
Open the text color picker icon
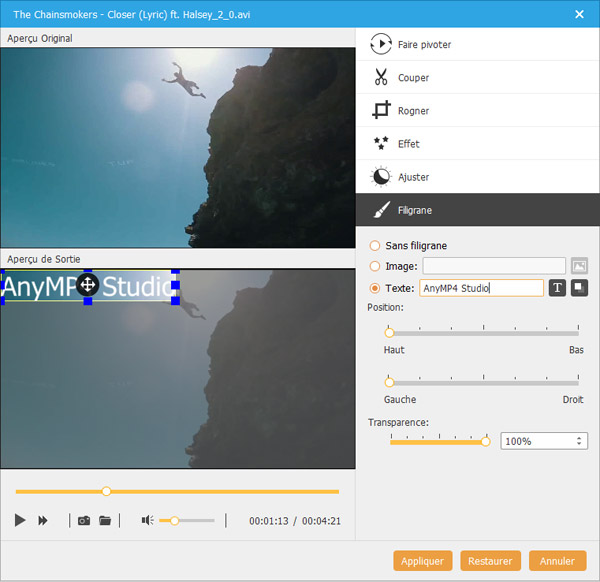[579, 288]
